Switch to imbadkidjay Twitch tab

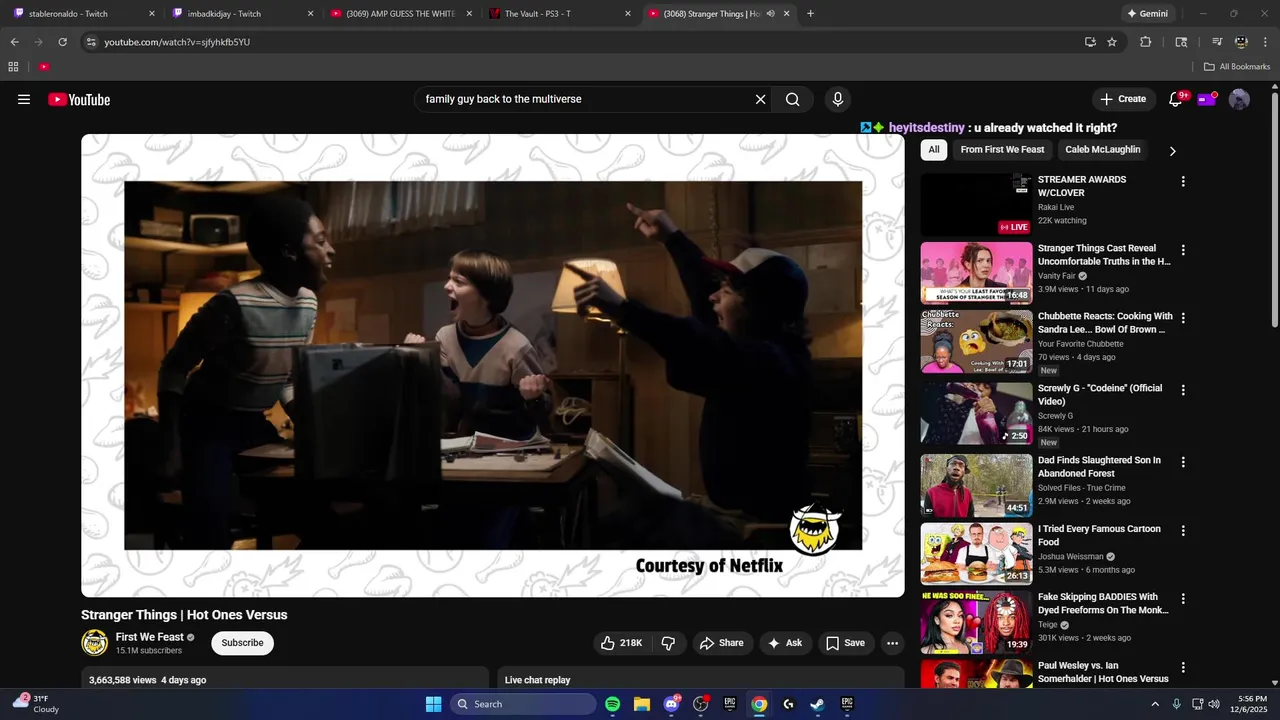tap(240, 14)
